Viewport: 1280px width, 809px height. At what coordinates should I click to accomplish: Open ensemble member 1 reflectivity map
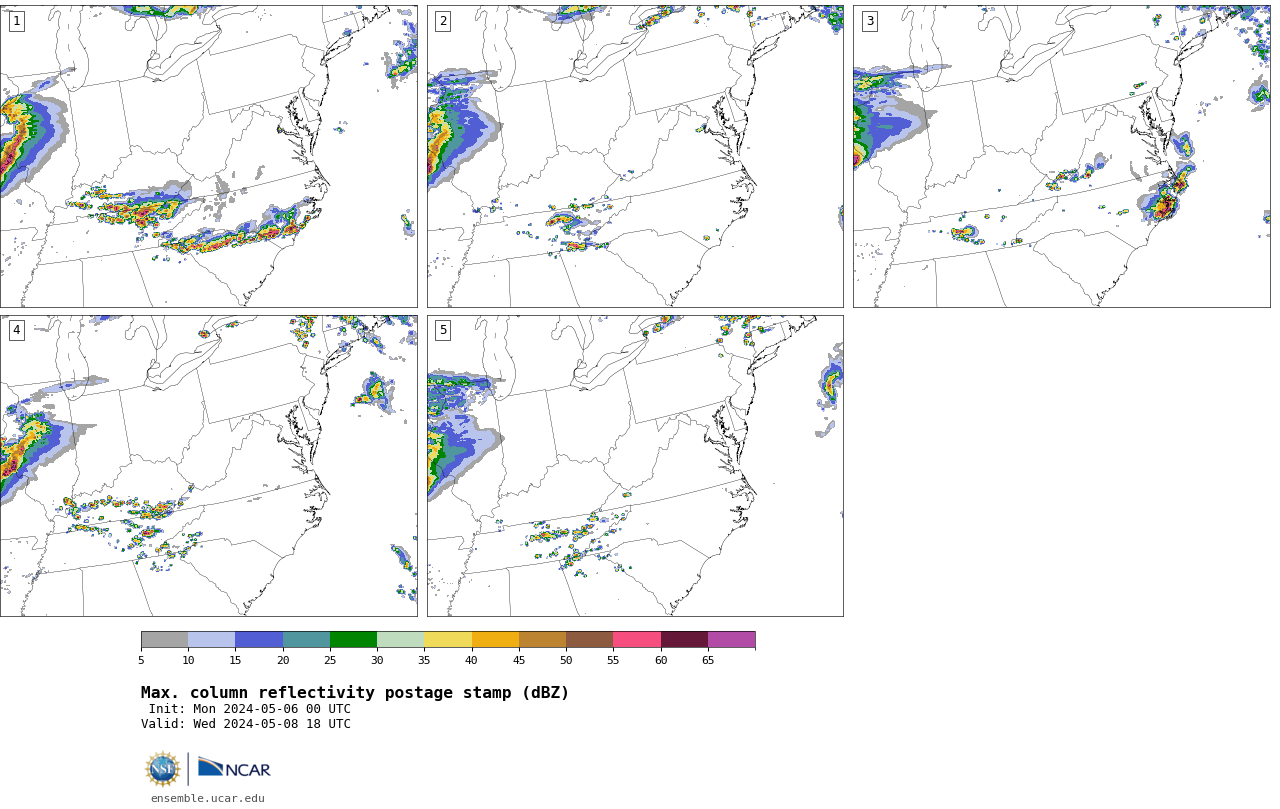click(208, 156)
